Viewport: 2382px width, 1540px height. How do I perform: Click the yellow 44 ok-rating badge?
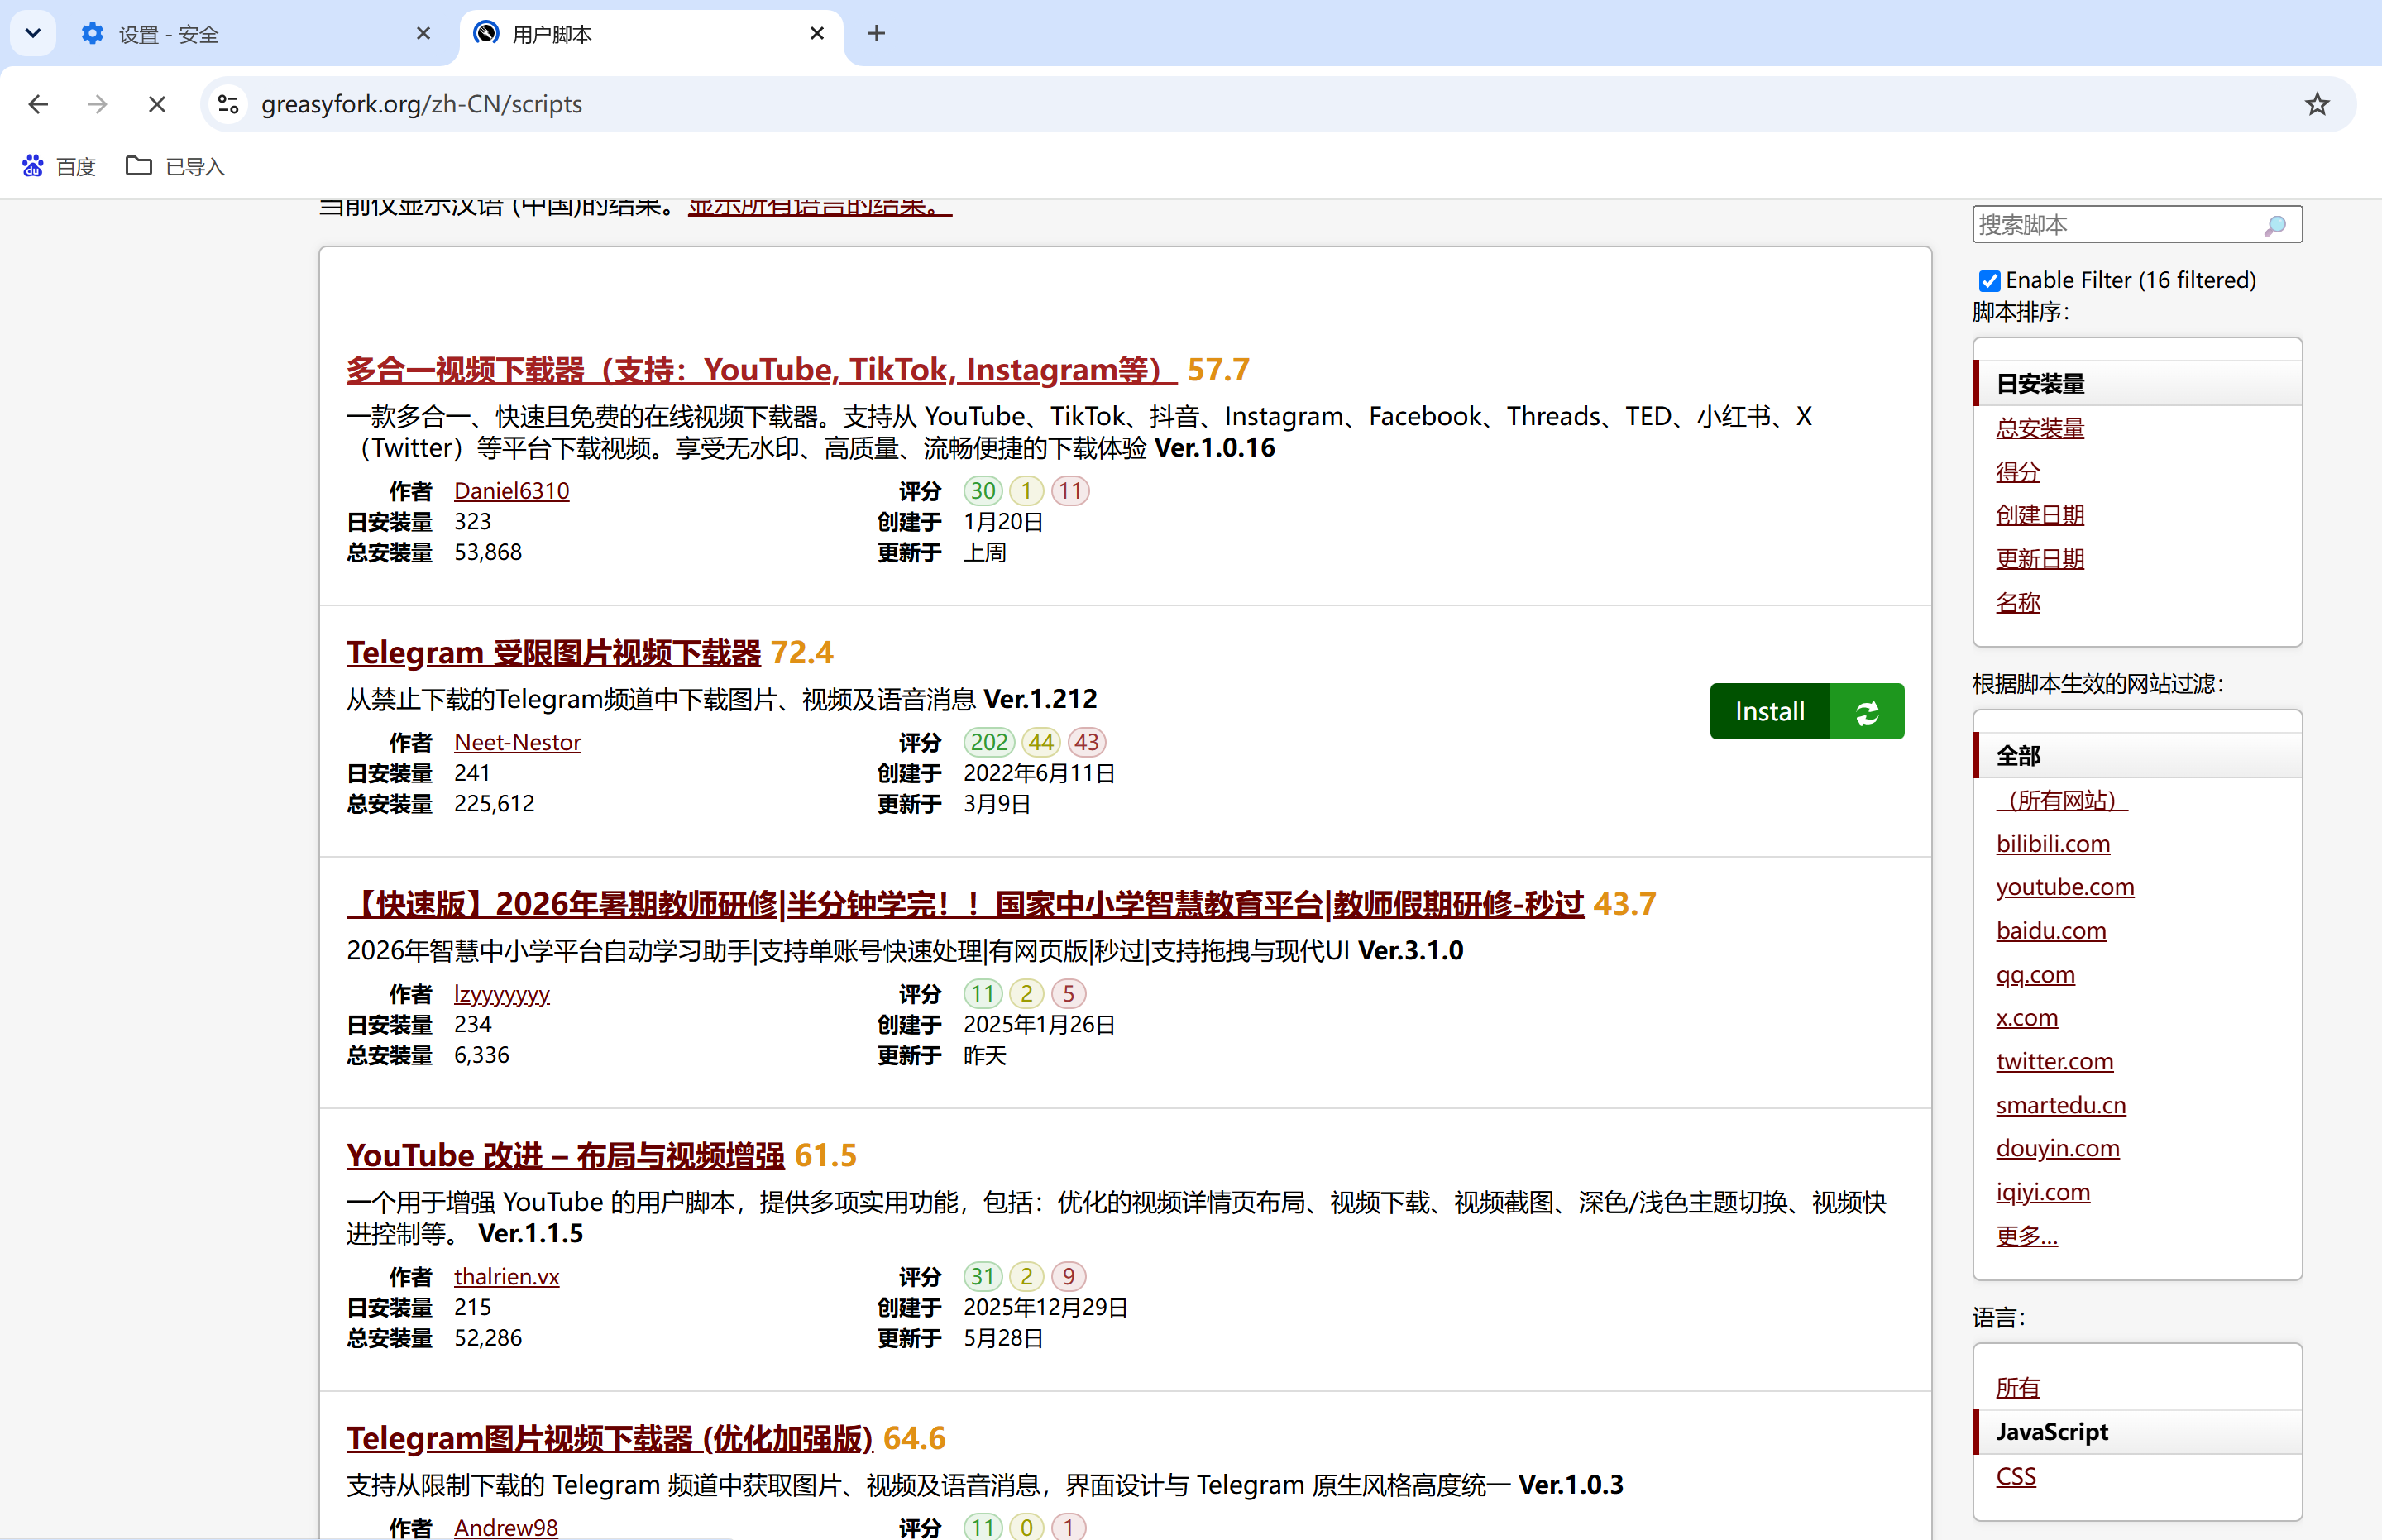pos(1041,742)
